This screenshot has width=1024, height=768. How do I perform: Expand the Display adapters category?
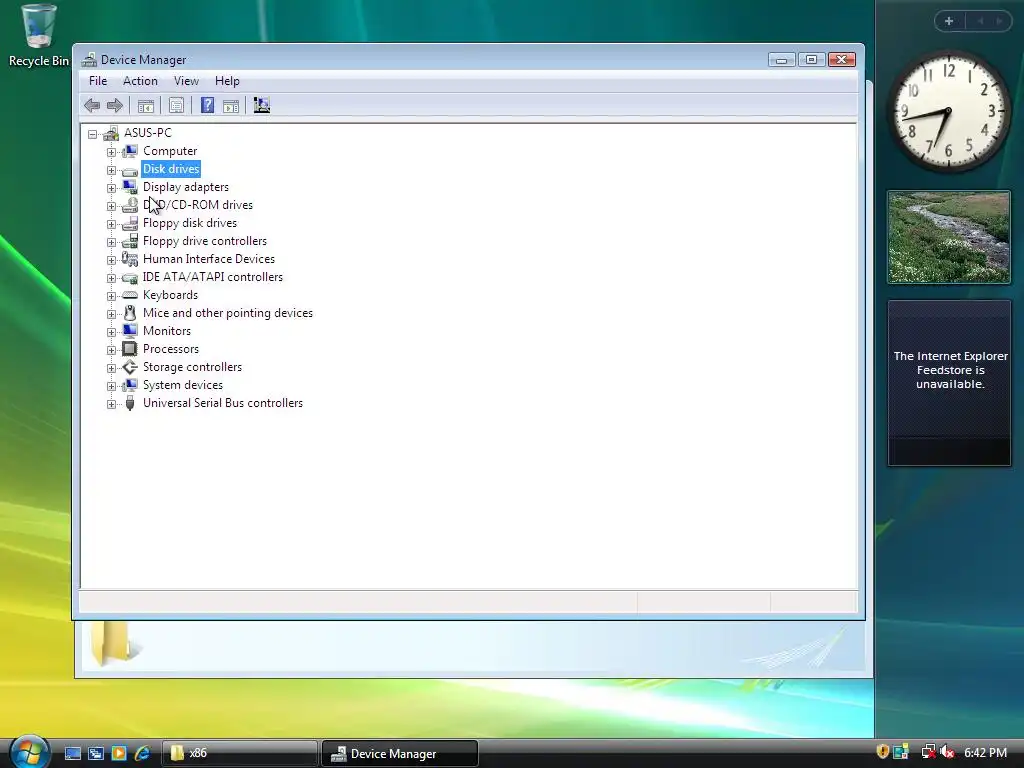pyautogui.click(x=112, y=188)
